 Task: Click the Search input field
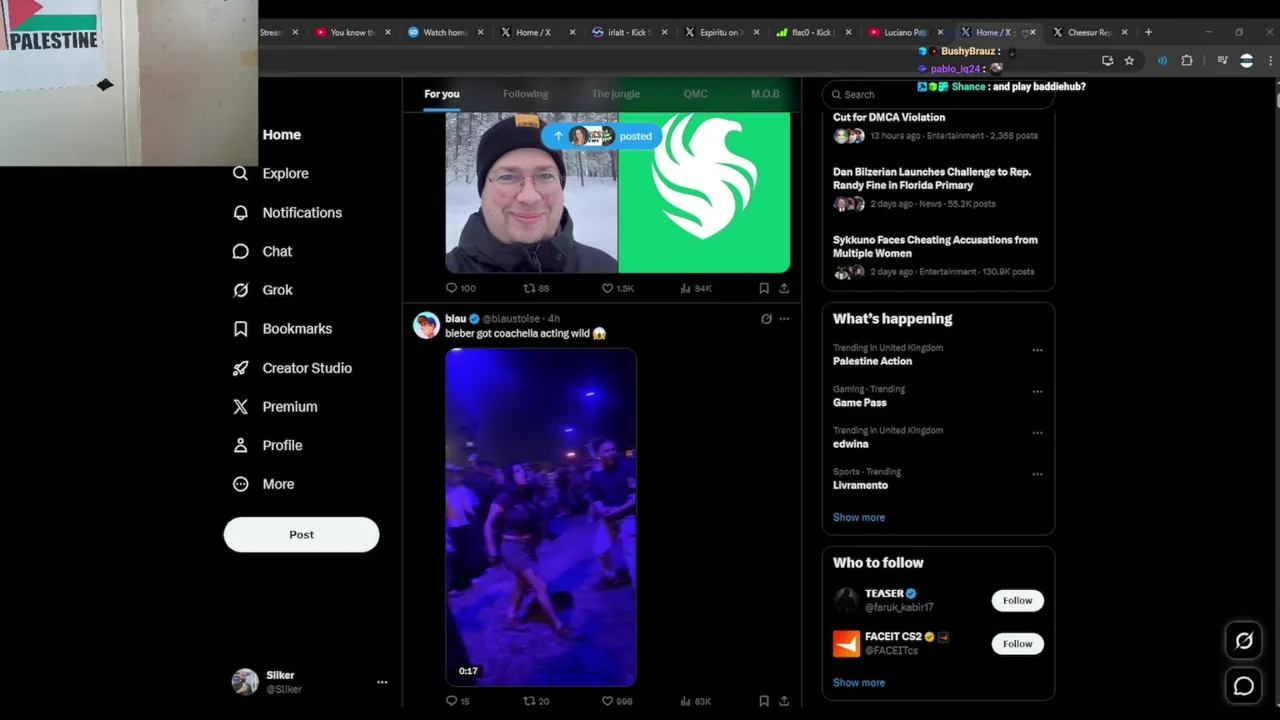pyautogui.click(x=938, y=94)
